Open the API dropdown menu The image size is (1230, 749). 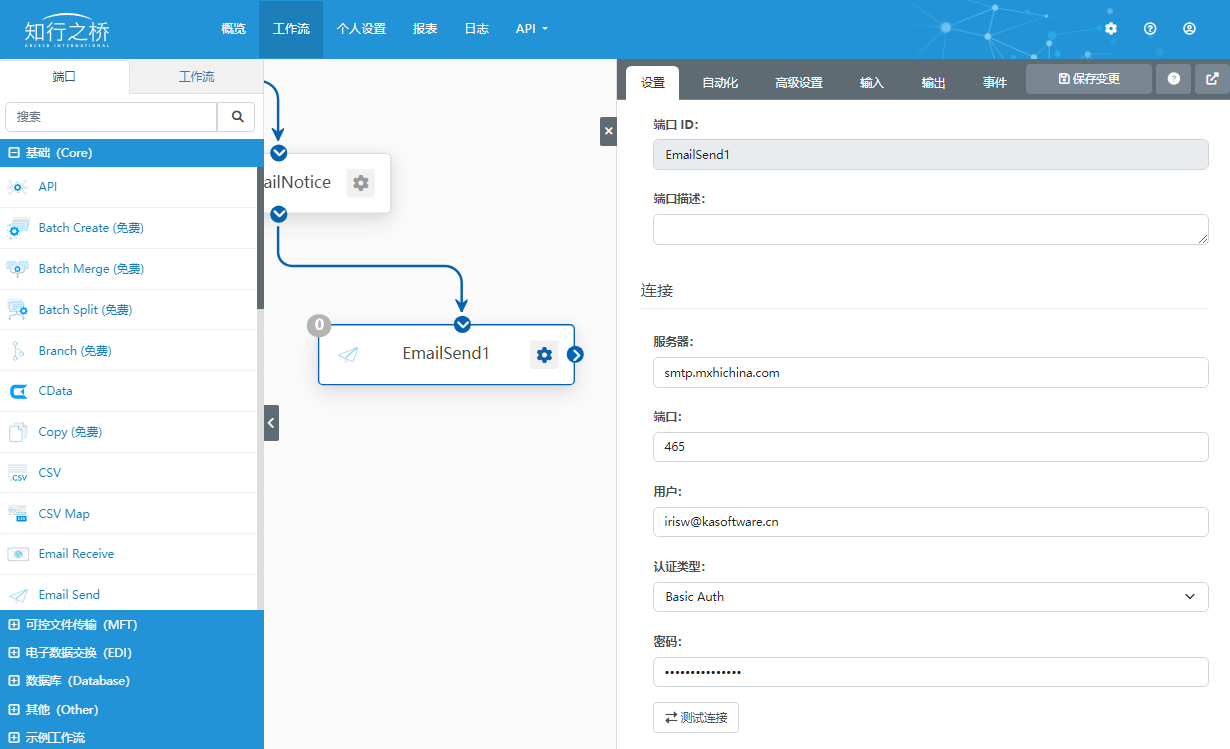click(532, 29)
